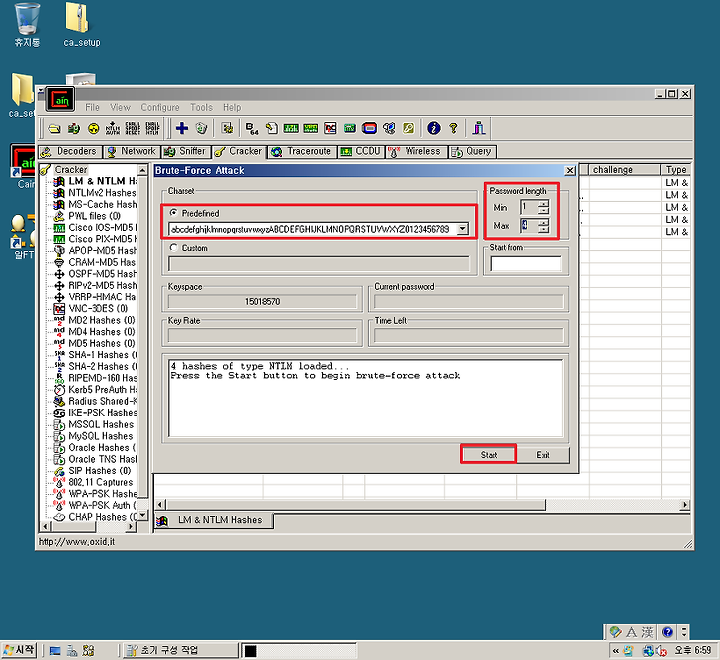Viewport: 720px width, 660px height.
Task: Click the challenge column header
Action: pos(624,169)
